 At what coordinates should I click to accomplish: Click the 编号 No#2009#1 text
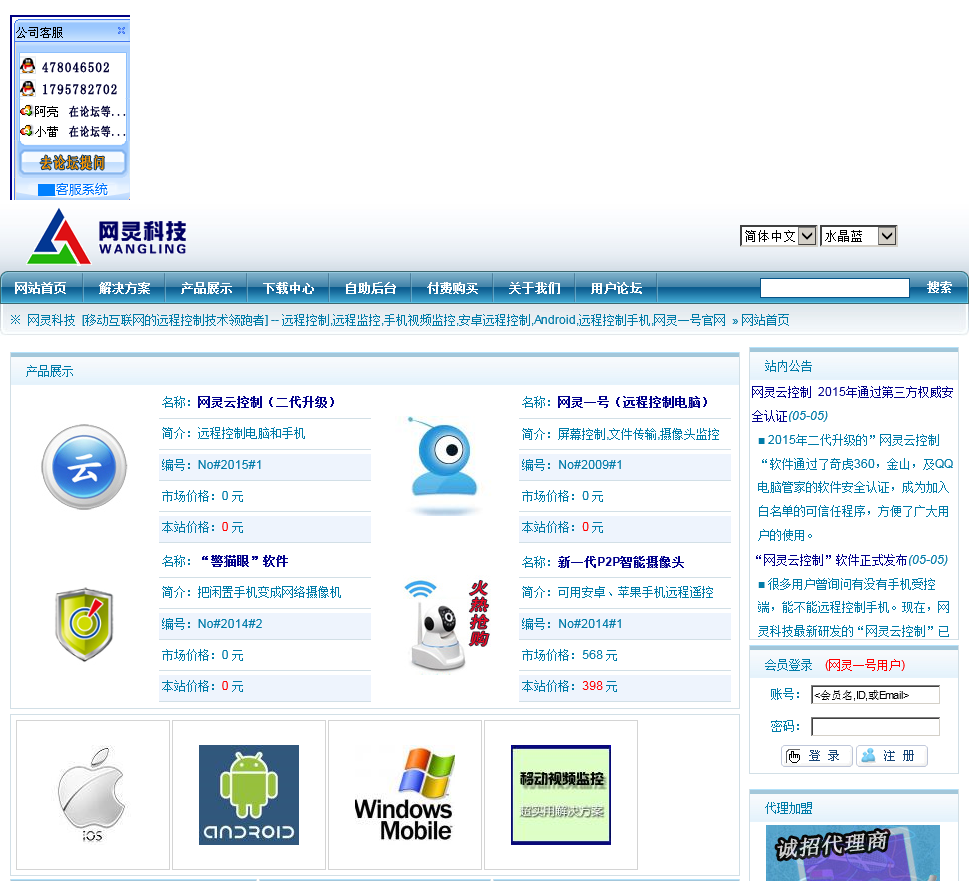click(x=572, y=465)
